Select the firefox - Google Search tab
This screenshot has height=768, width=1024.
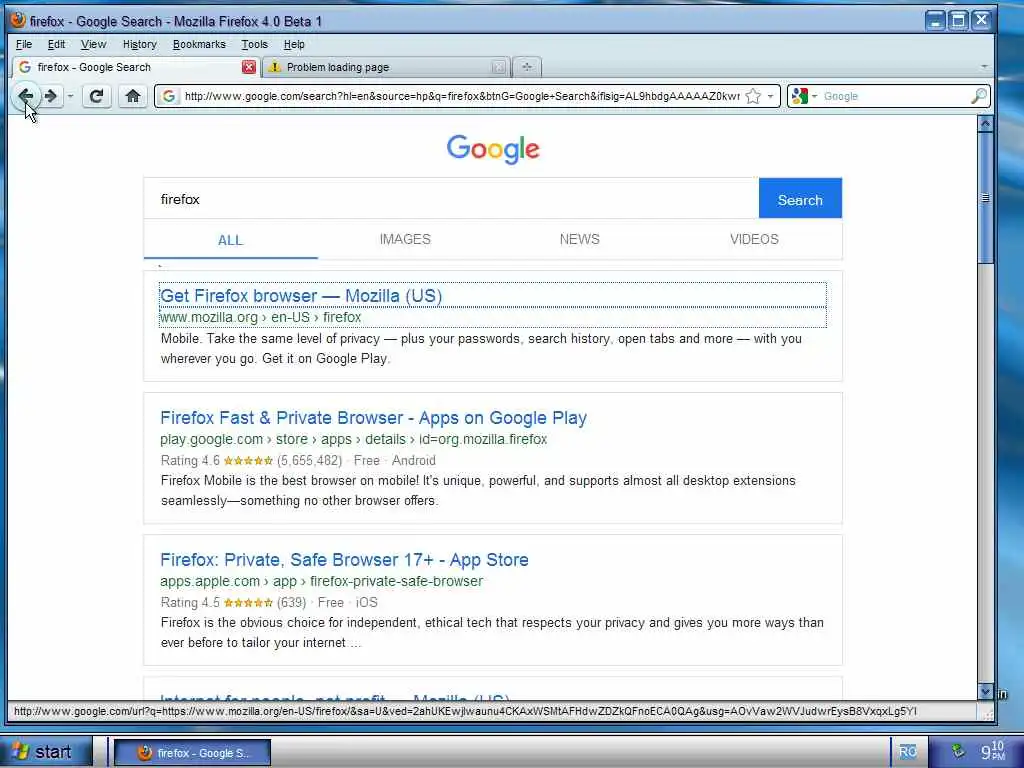[x=136, y=67]
